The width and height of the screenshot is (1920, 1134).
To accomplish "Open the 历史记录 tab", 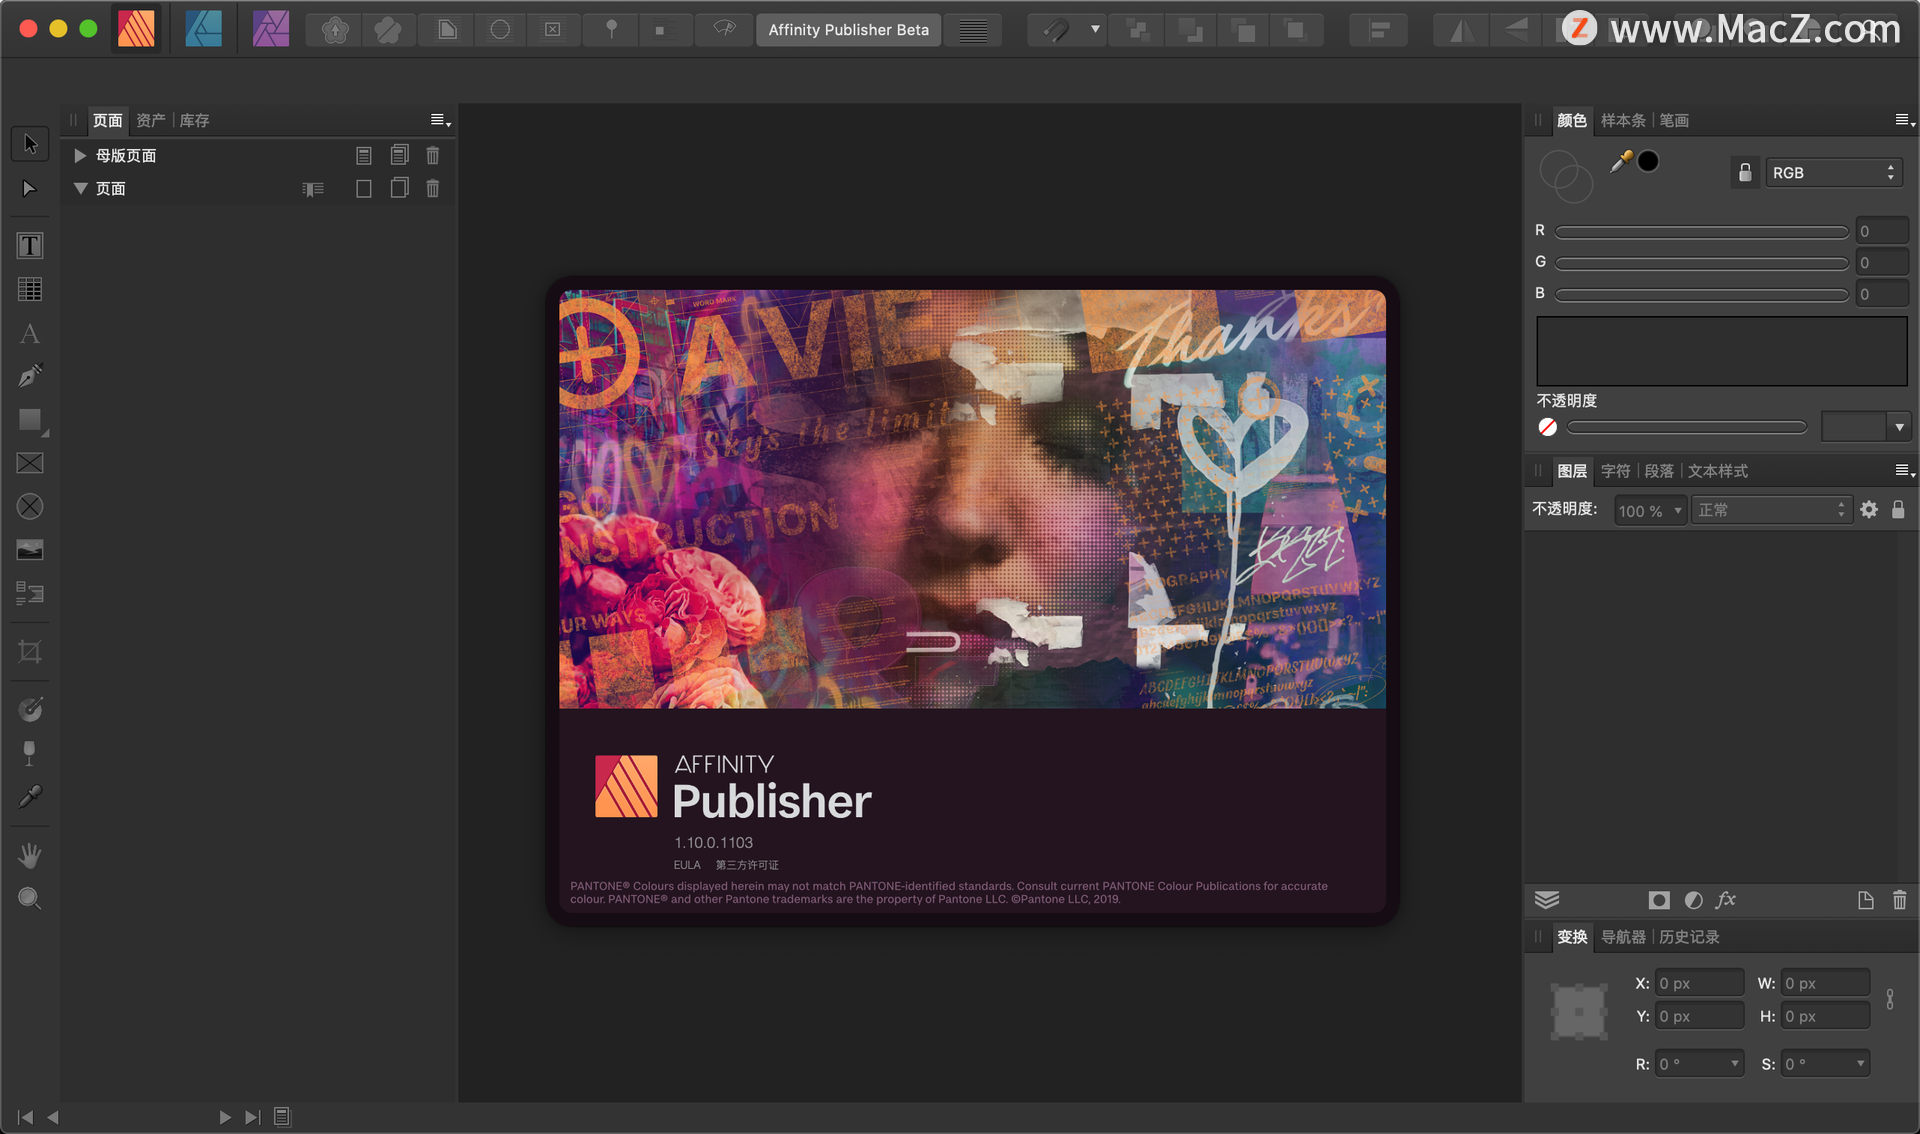I will (x=1688, y=937).
